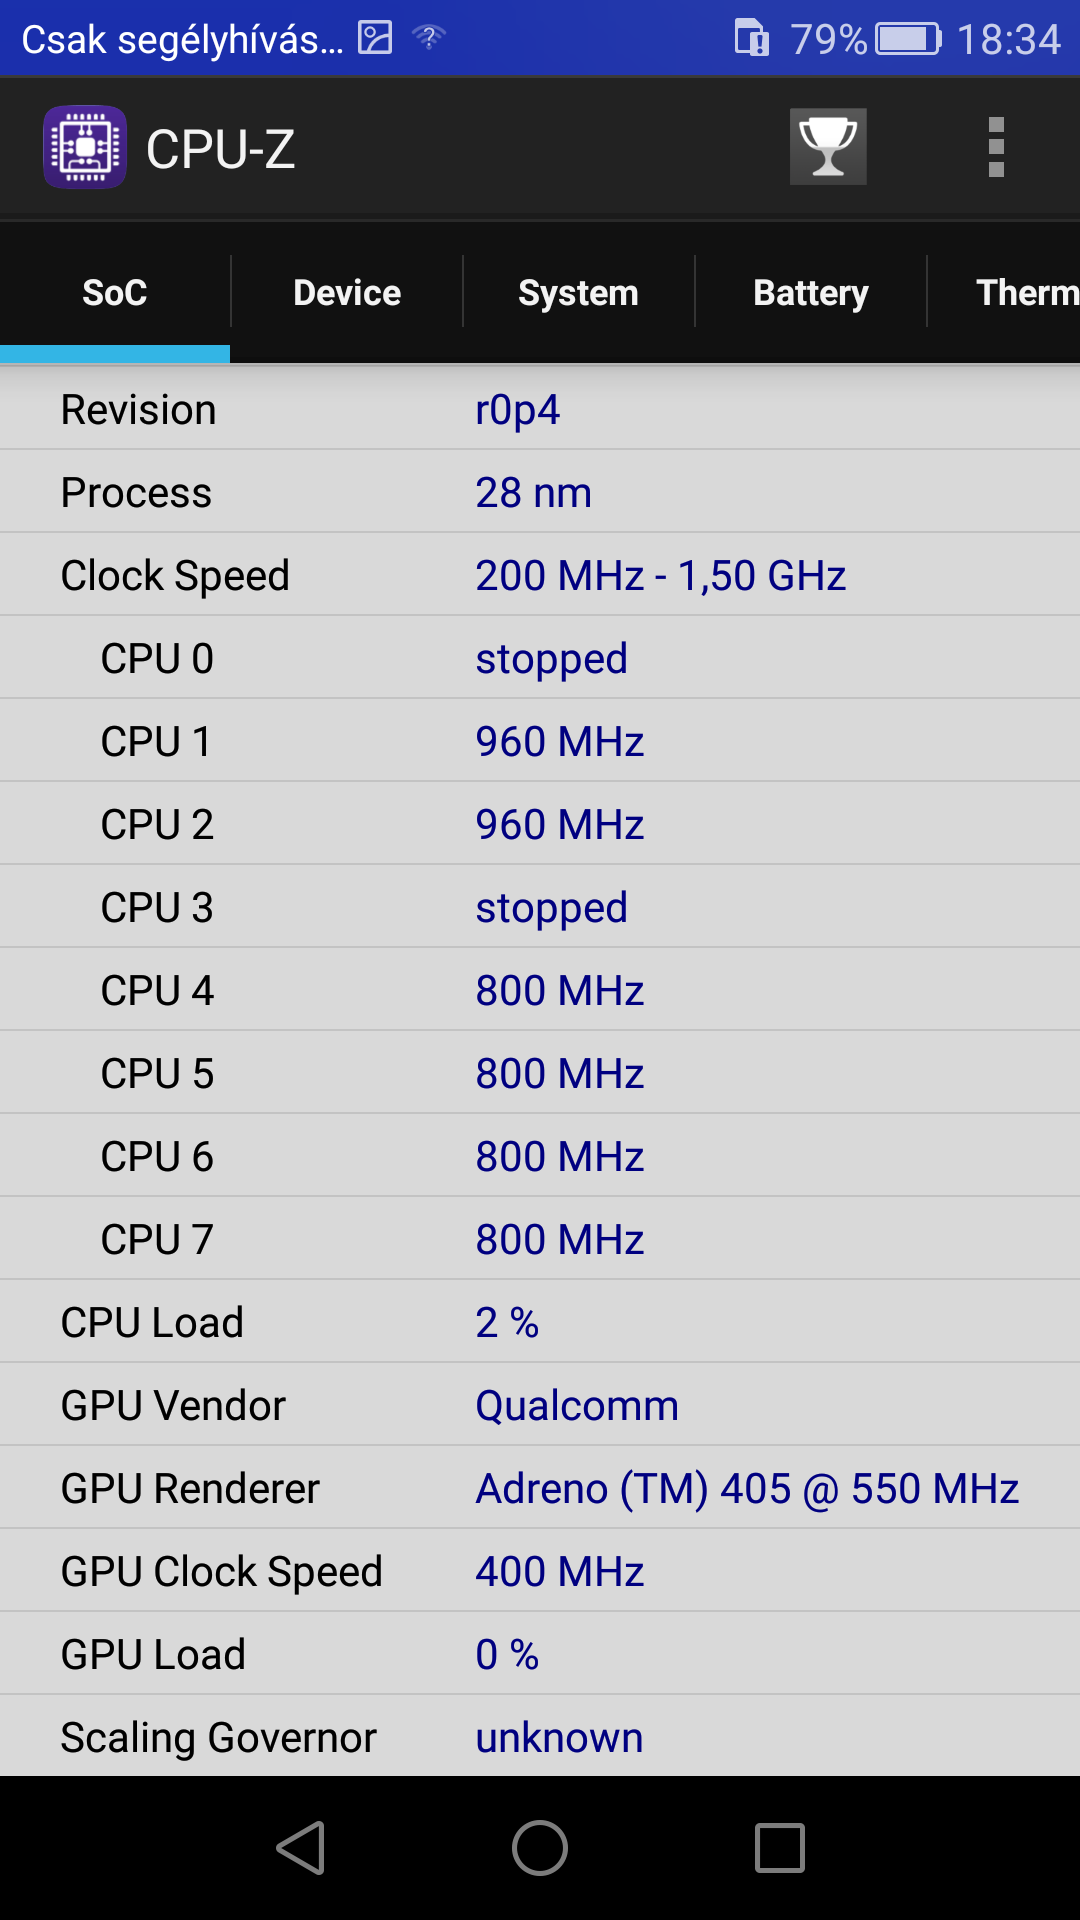Tap the screenshot notification icon

click(375, 38)
